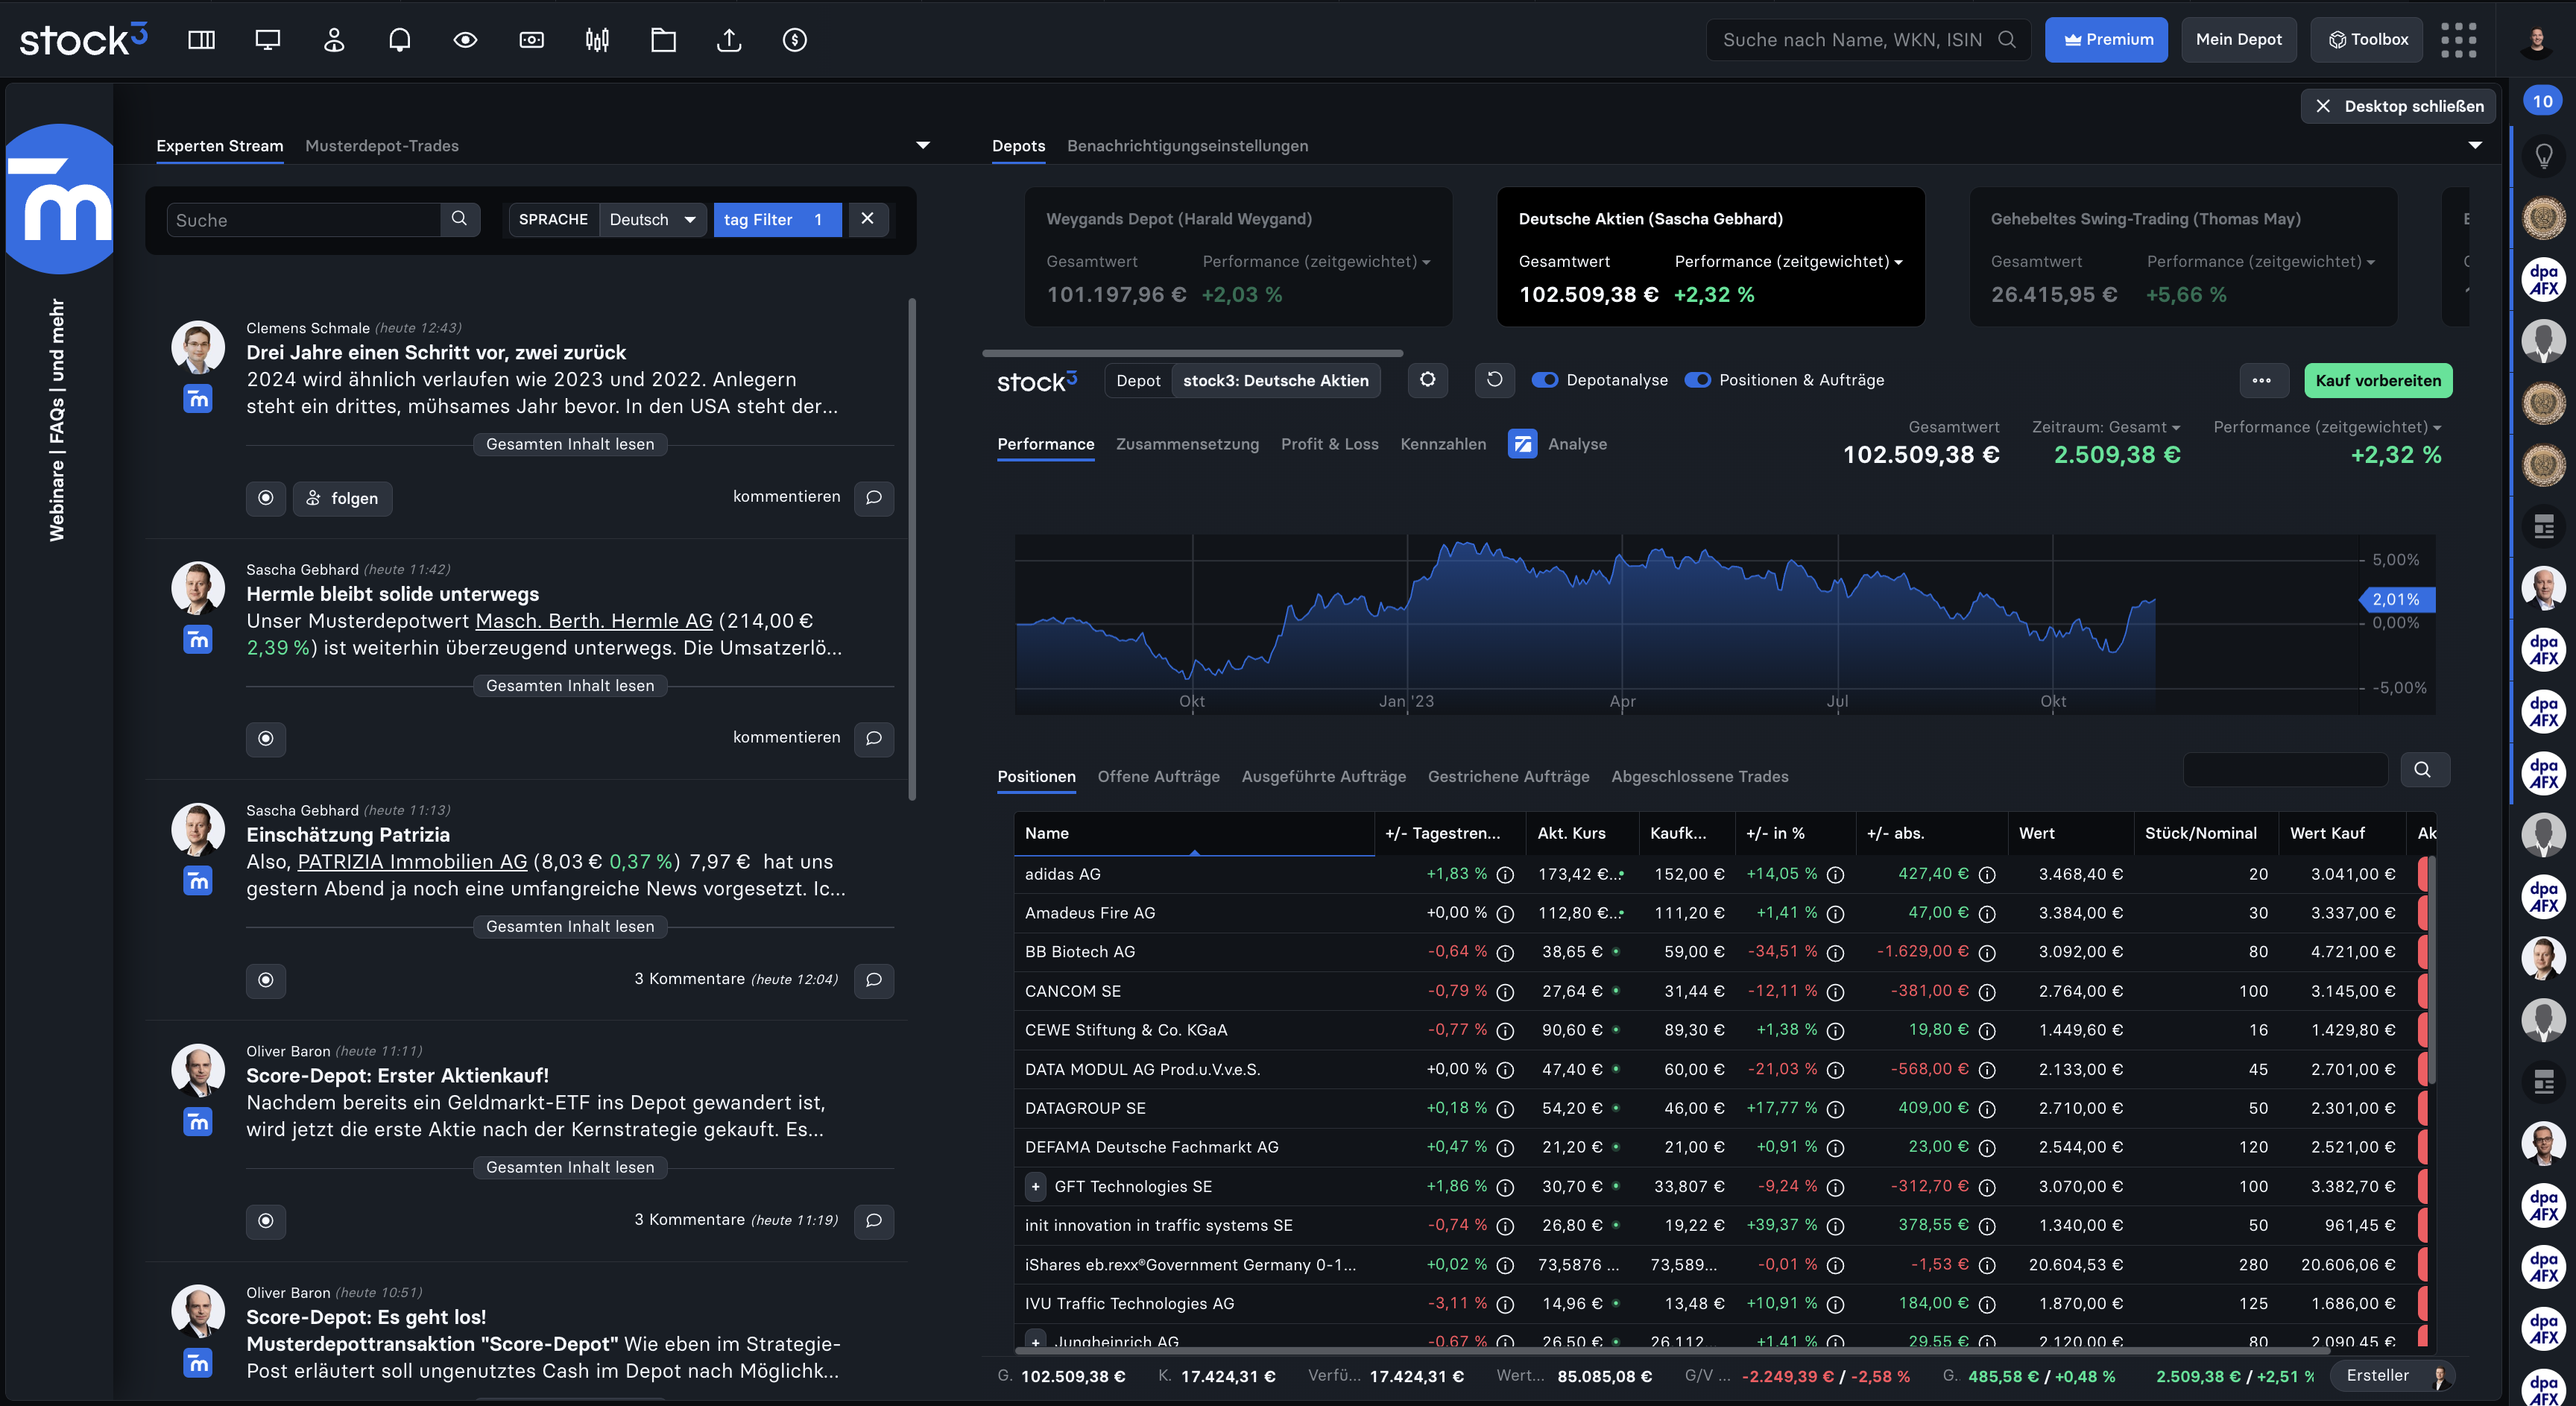
Task: Switch to the Offene Aufträge tab
Action: (1158, 777)
